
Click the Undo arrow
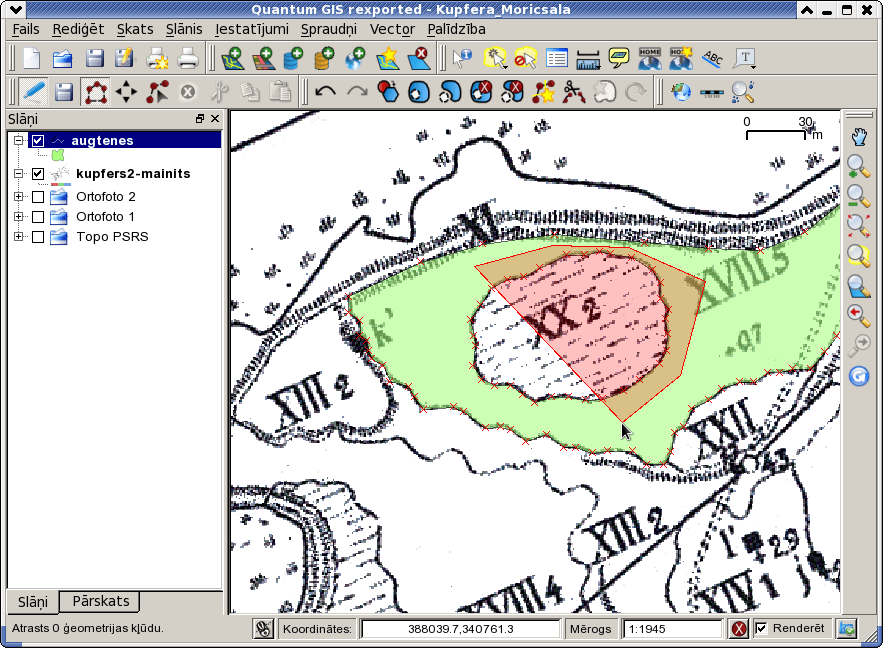pos(325,91)
